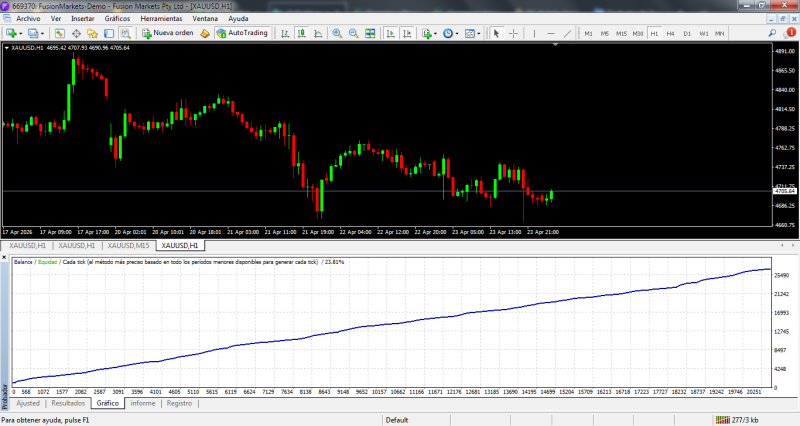Open the tester informe tab

coord(143,403)
